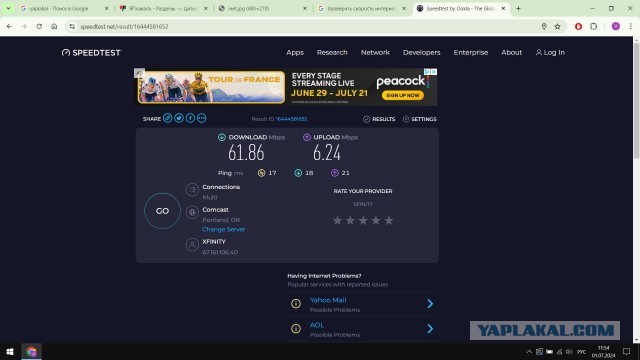The height and width of the screenshot is (360, 640).
Task: Click the location permission icon in address bar
Action: point(544,27)
